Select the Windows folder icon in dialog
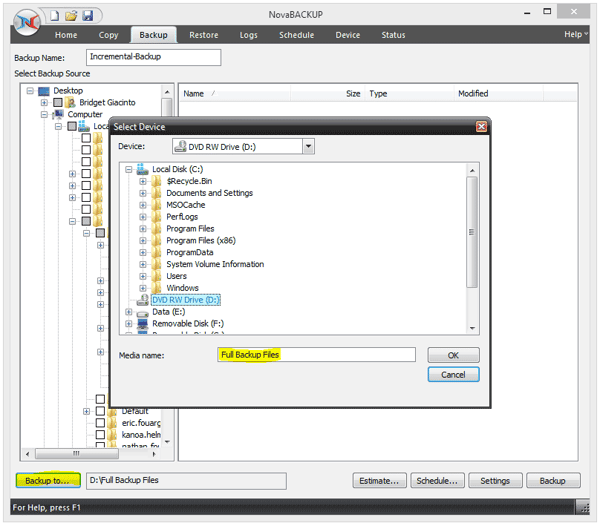 point(157,288)
